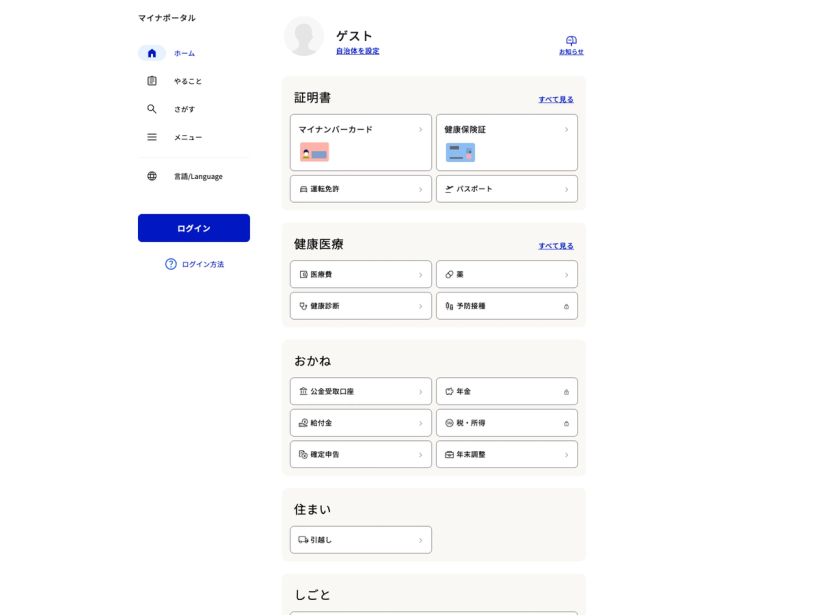Click the 自治体を設定 link
This screenshot has width=820, height=615.
358,51
